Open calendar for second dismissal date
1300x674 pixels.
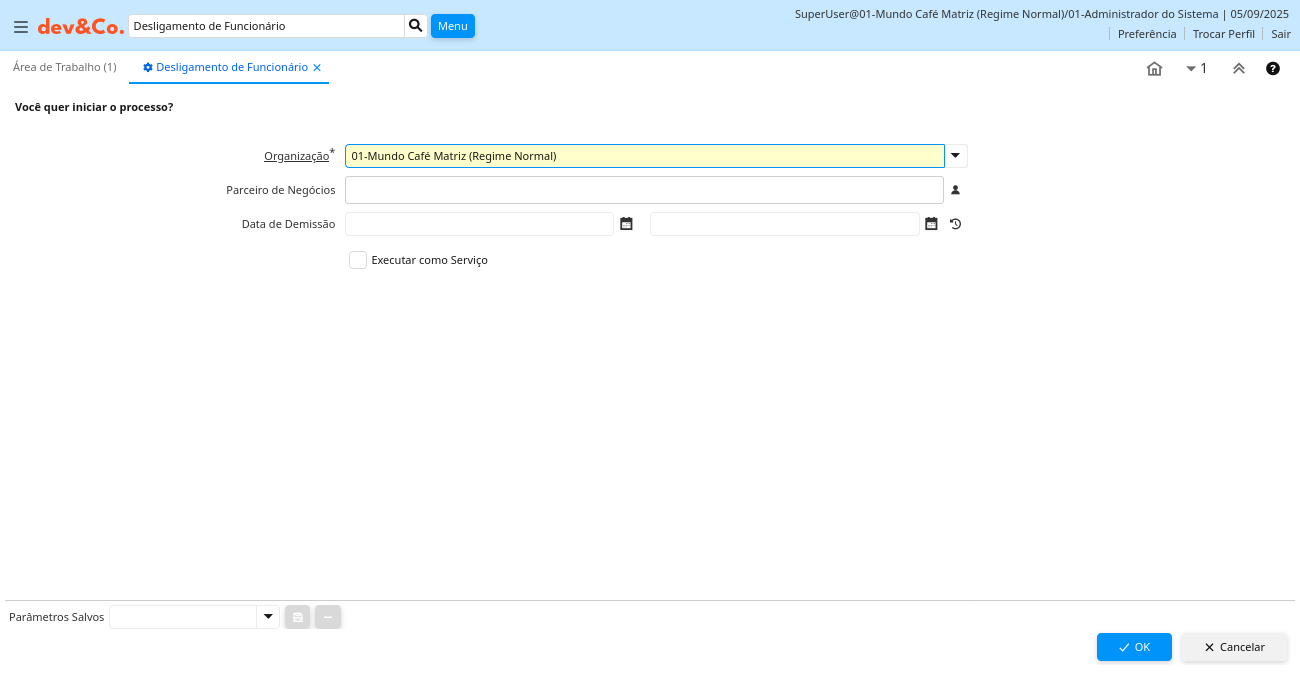click(931, 224)
